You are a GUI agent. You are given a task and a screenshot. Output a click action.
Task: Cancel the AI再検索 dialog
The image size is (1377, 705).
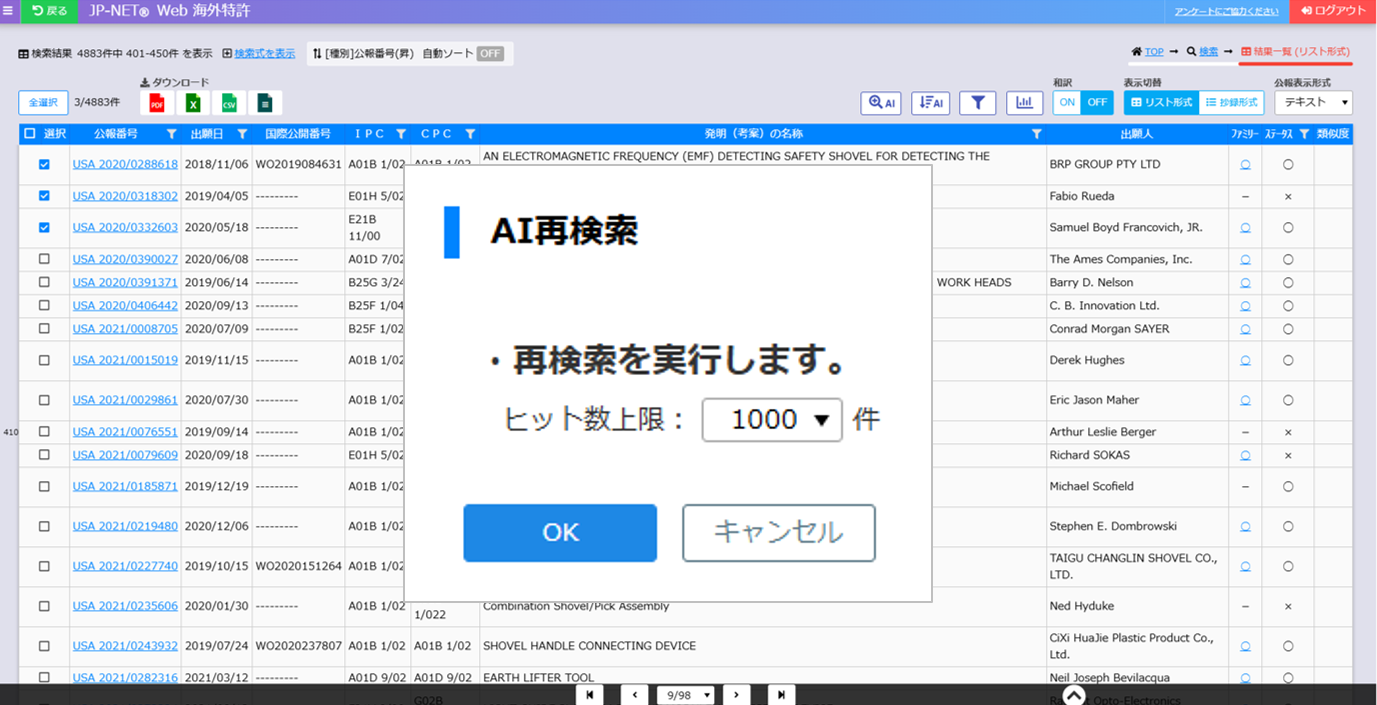[779, 533]
